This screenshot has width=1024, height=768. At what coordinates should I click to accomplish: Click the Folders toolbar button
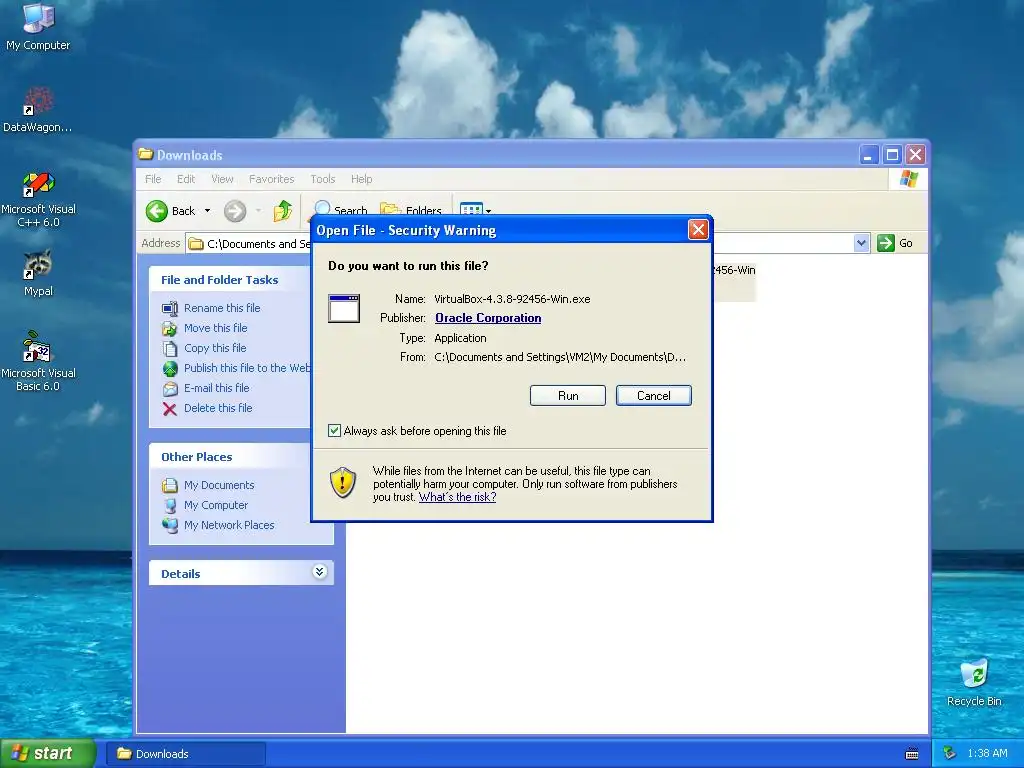click(x=411, y=210)
